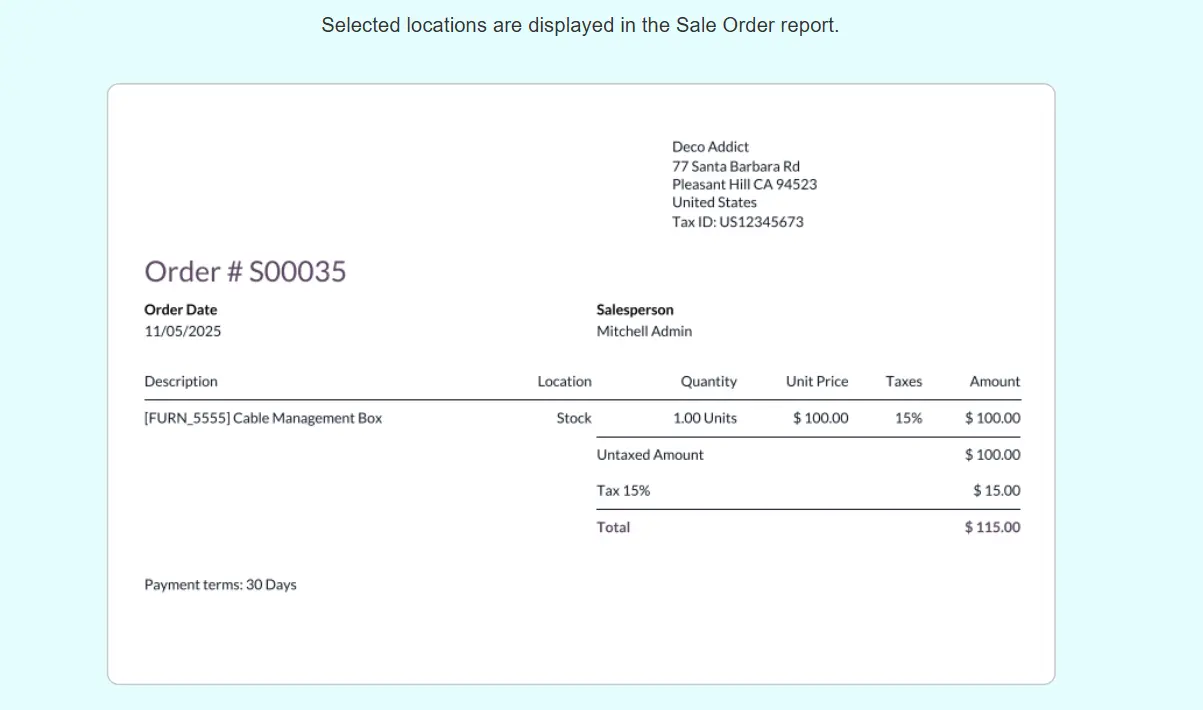Viewport: 1203px width, 710px height.
Task: Select the 11/05/2025 order date value
Action: coord(182,331)
